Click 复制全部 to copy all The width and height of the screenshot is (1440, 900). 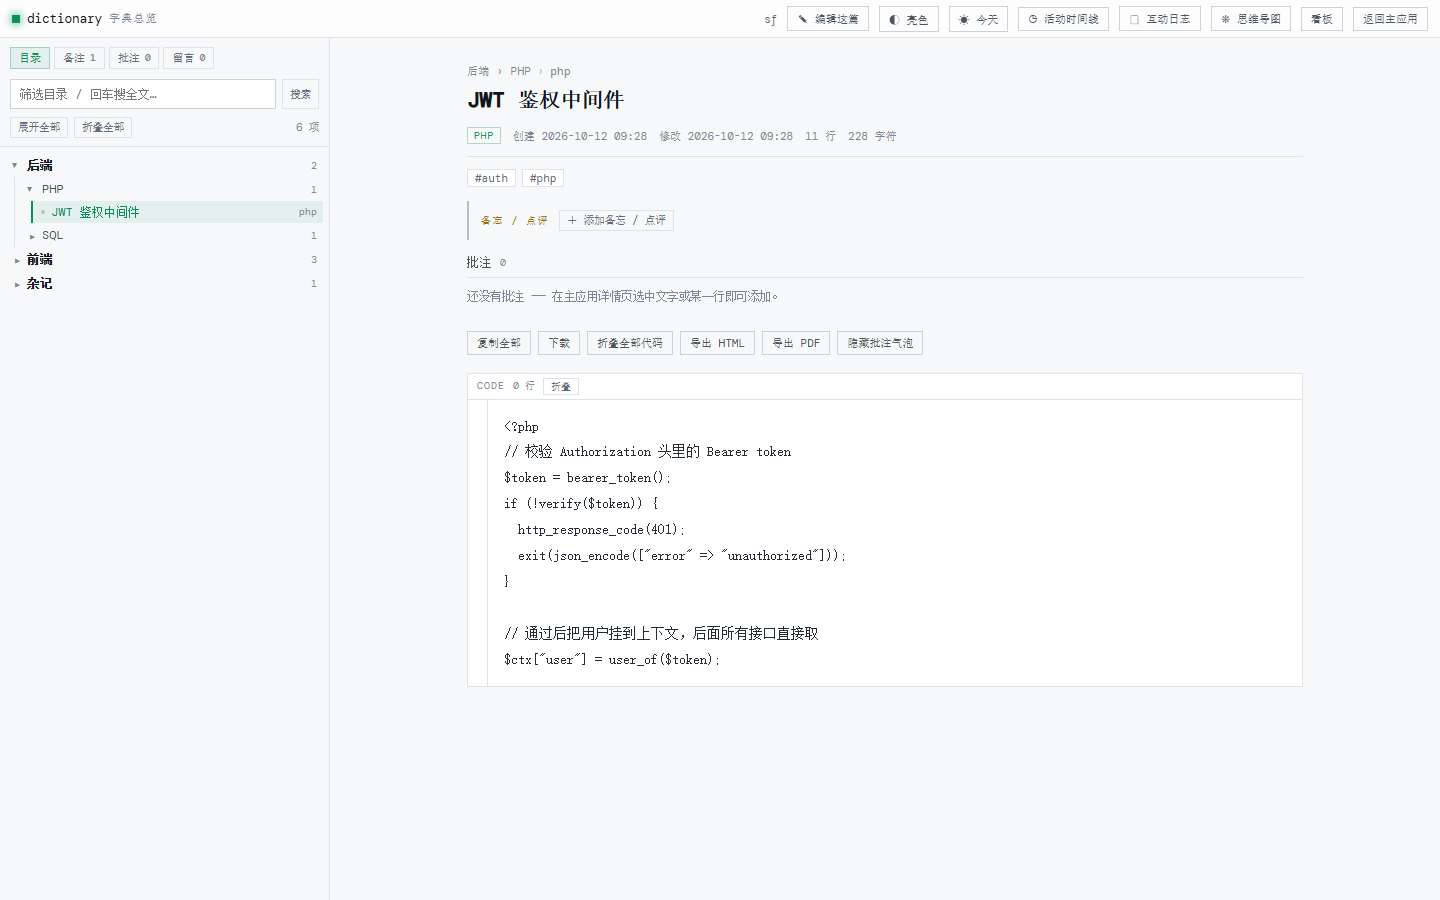click(499, 343)
